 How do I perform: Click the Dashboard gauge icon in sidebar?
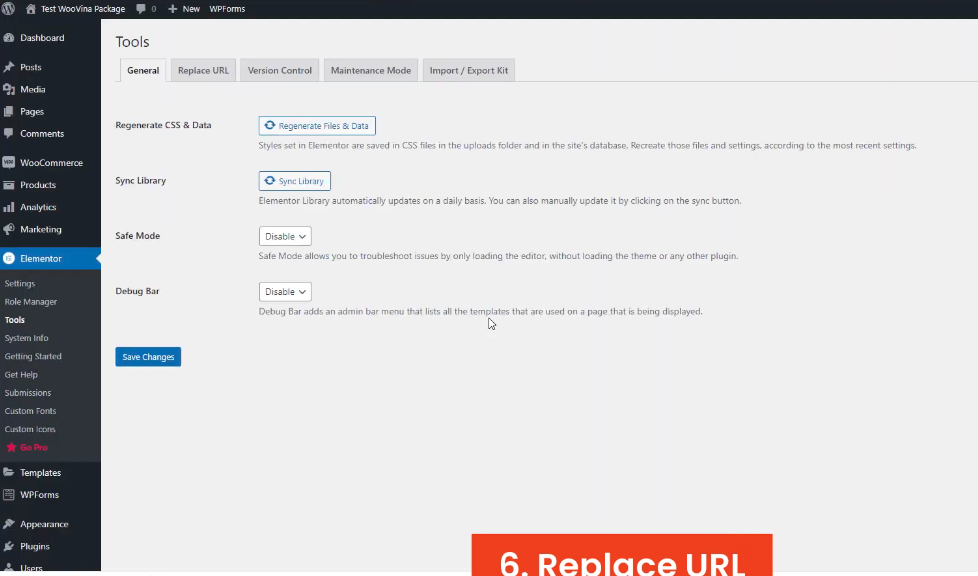(9, 38)
